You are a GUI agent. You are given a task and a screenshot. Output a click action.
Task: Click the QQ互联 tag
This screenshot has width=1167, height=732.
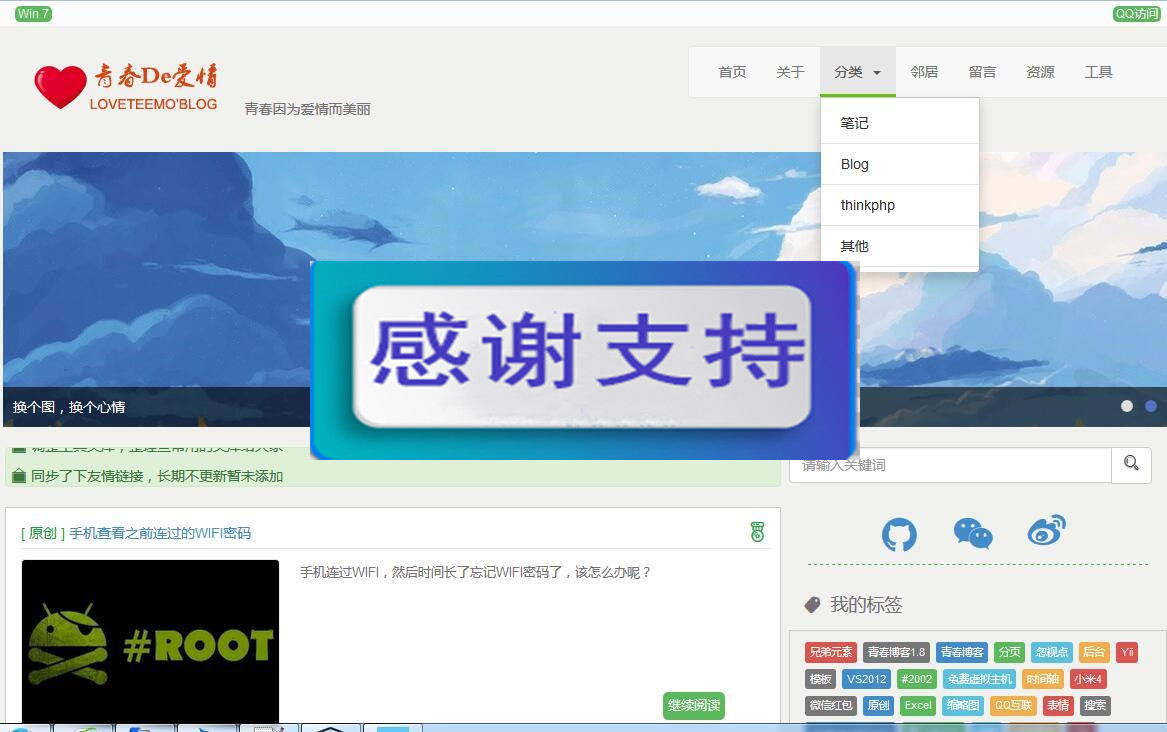pyautogui.click(x=1013, y=705)
